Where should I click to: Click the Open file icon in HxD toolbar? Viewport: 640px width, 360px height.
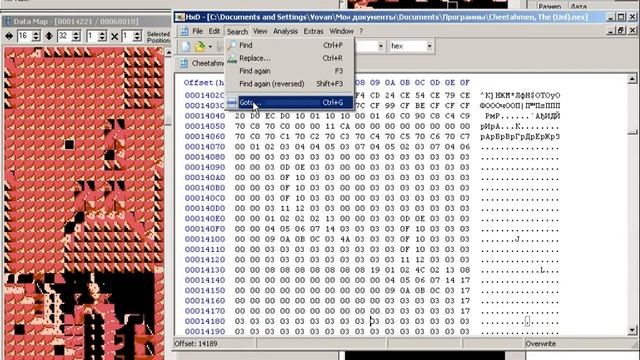(200, 46)
